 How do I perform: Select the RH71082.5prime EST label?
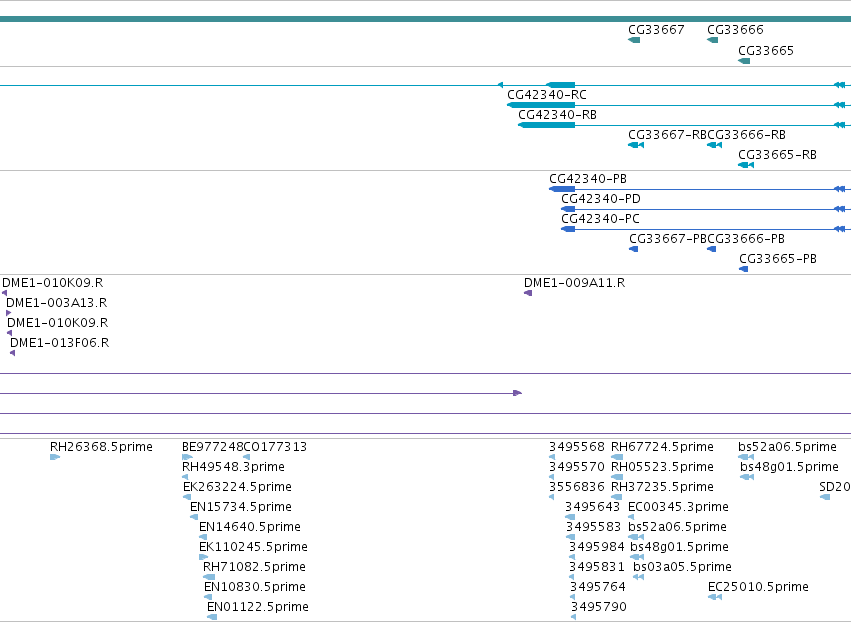click(255, 567)
